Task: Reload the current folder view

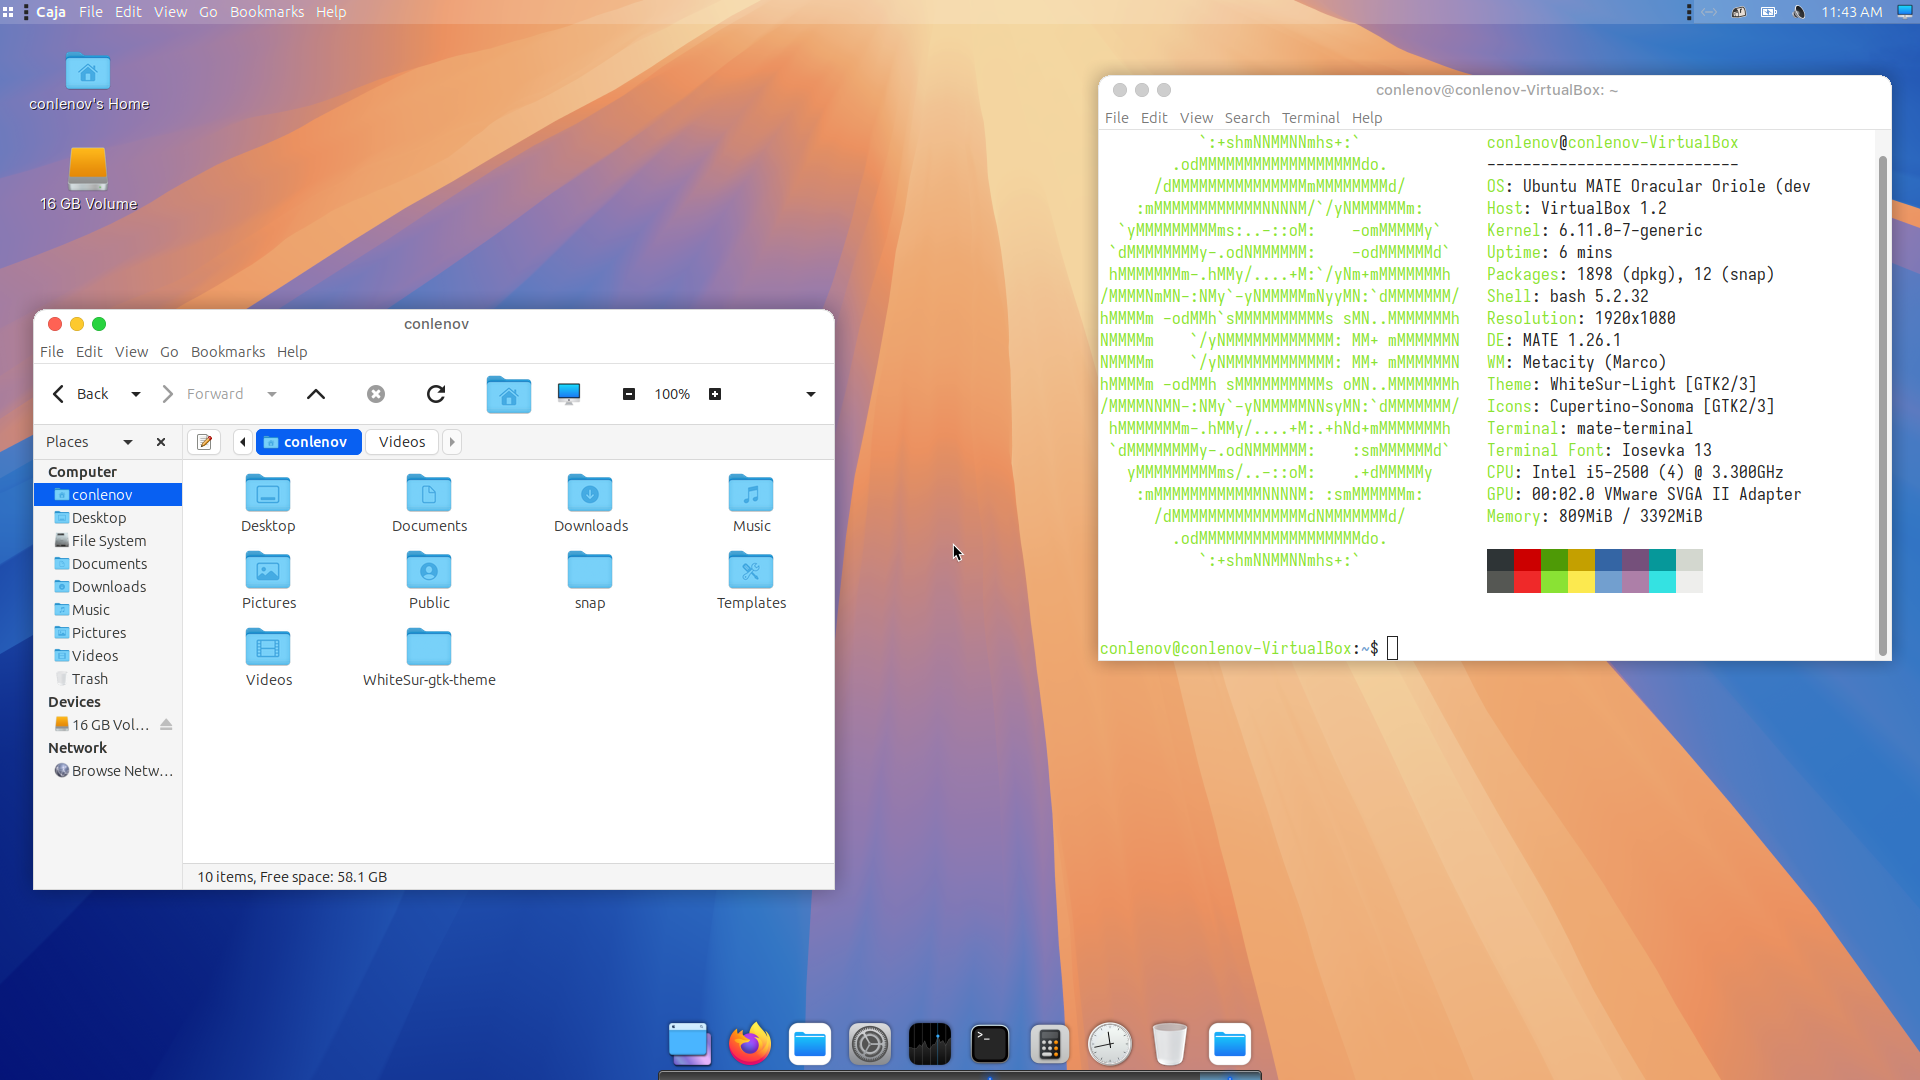Action: (436, 394)
